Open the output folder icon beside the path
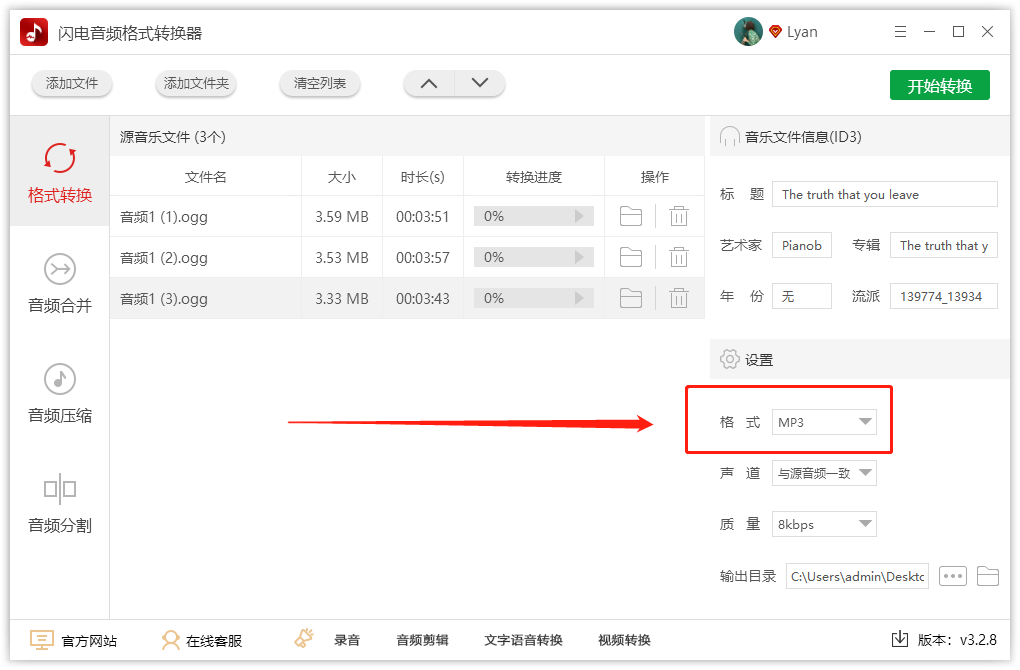The height and width of the screenshot is (670, 1020). [x=987, y=576]
